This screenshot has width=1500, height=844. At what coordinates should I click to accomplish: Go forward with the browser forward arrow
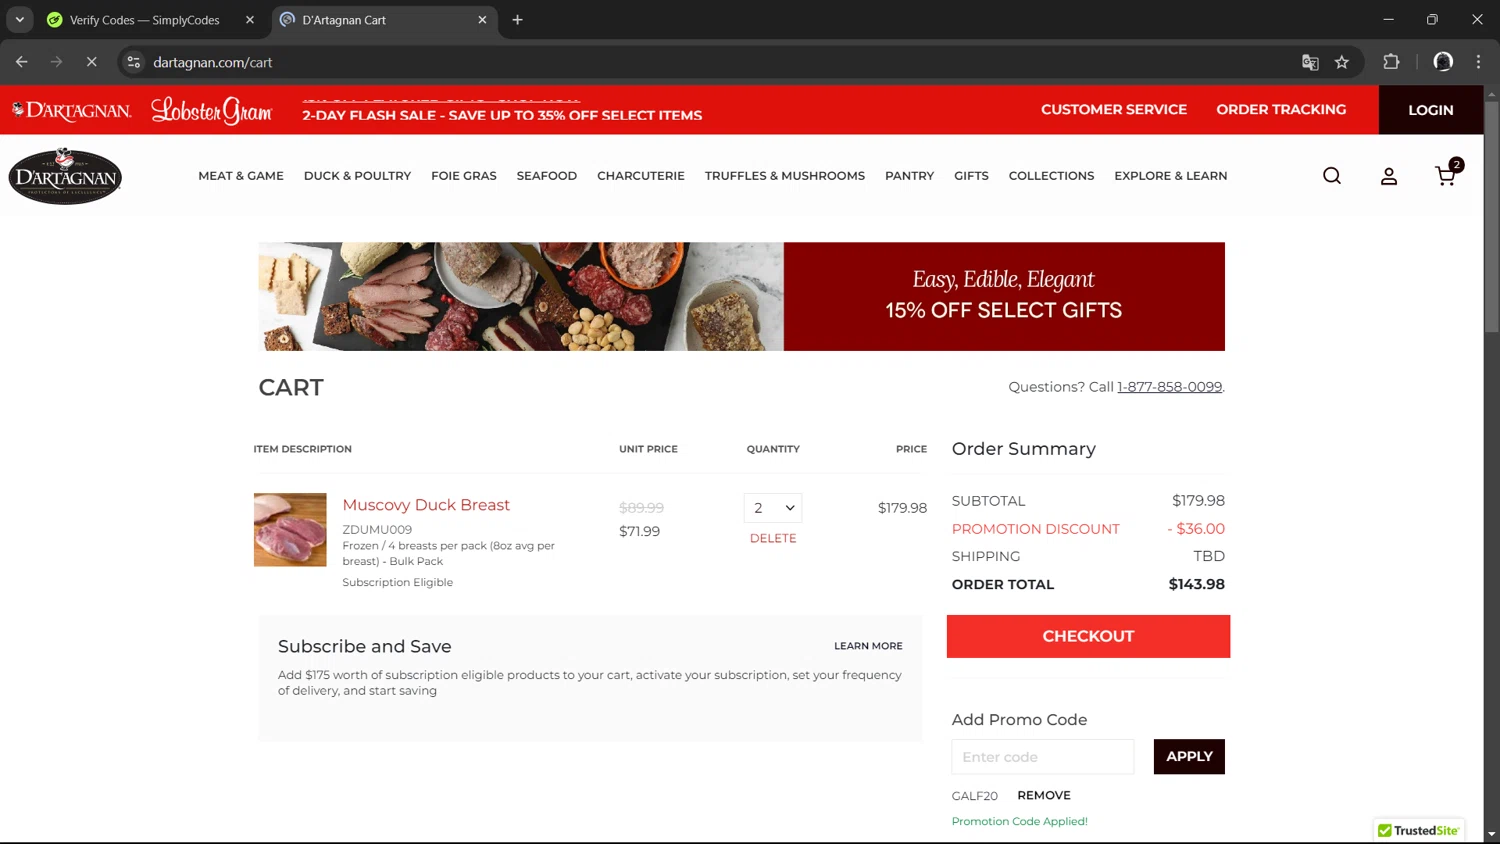(x=56, y=62)
